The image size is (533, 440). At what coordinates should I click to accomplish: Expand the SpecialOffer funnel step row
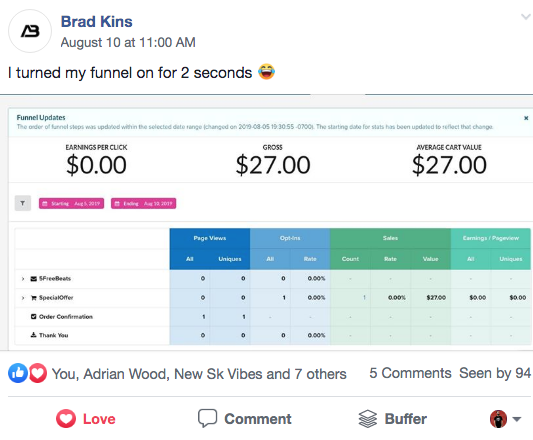coord(23,298)
